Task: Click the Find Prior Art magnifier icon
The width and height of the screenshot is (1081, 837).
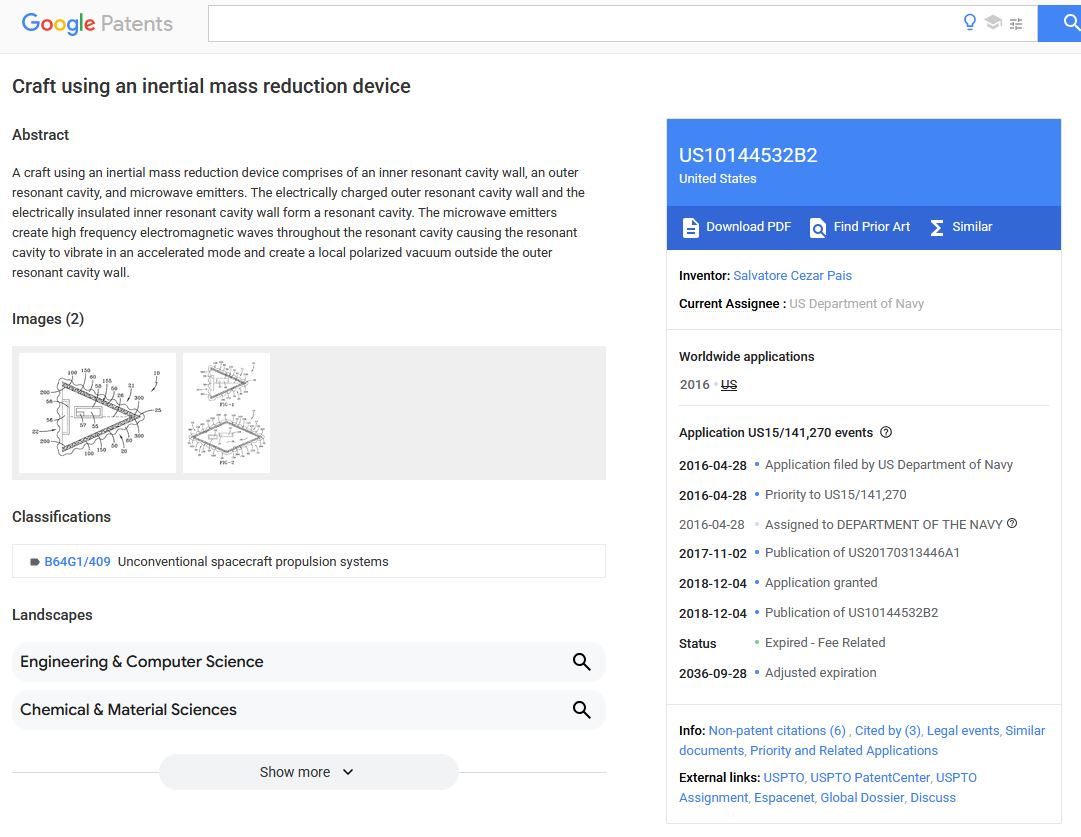Action: click(x=818, y=228)
